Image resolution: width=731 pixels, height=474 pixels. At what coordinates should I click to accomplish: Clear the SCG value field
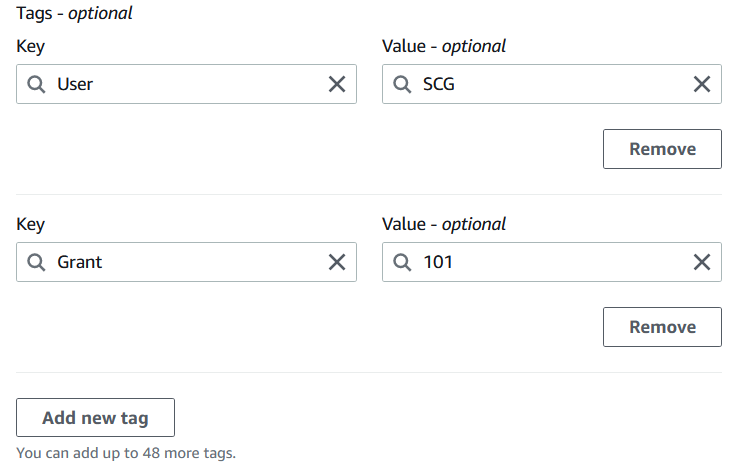point(702,84)
